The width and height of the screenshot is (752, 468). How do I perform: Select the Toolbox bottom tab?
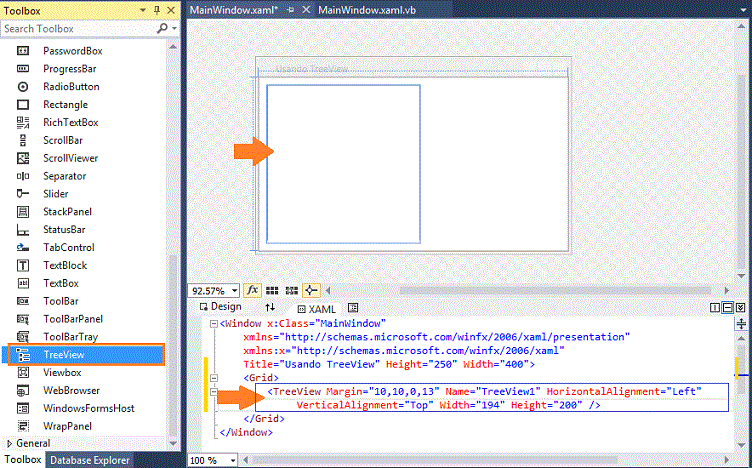[23, 459]
